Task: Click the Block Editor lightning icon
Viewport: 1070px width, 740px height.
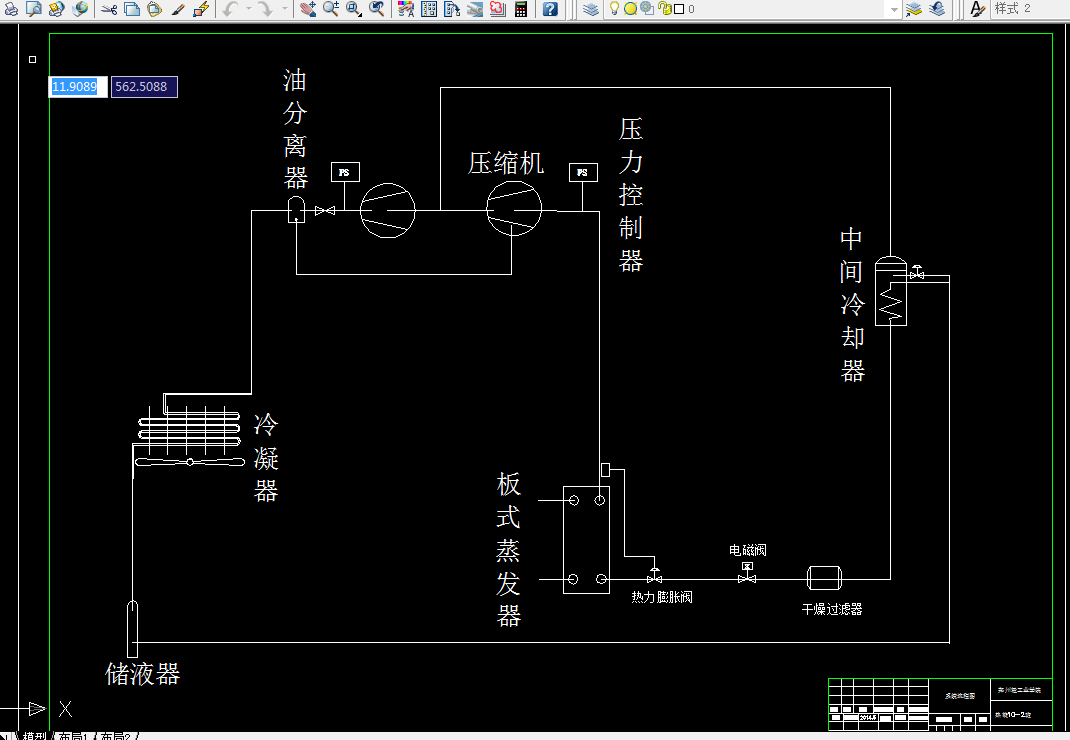Action: click(201, 9)
